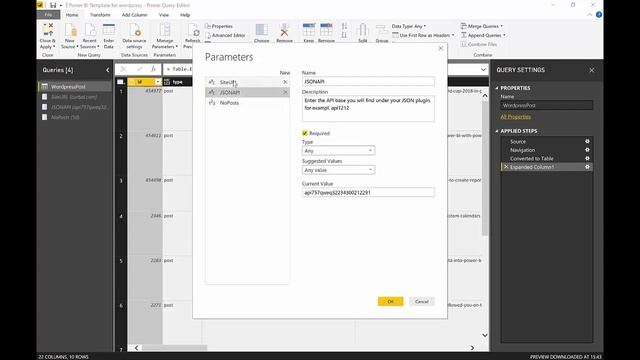The width and height of the screenshot is (640, 360).
Task: Click the Close & Apply icon
Action: 48,30
